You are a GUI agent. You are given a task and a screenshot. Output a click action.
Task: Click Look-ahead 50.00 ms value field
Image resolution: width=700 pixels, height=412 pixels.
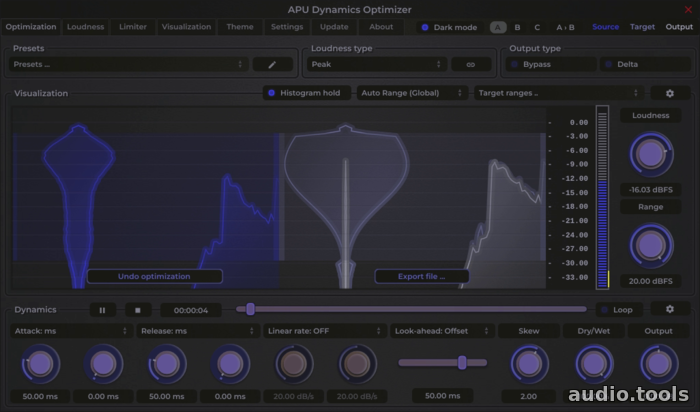[442, 395]
